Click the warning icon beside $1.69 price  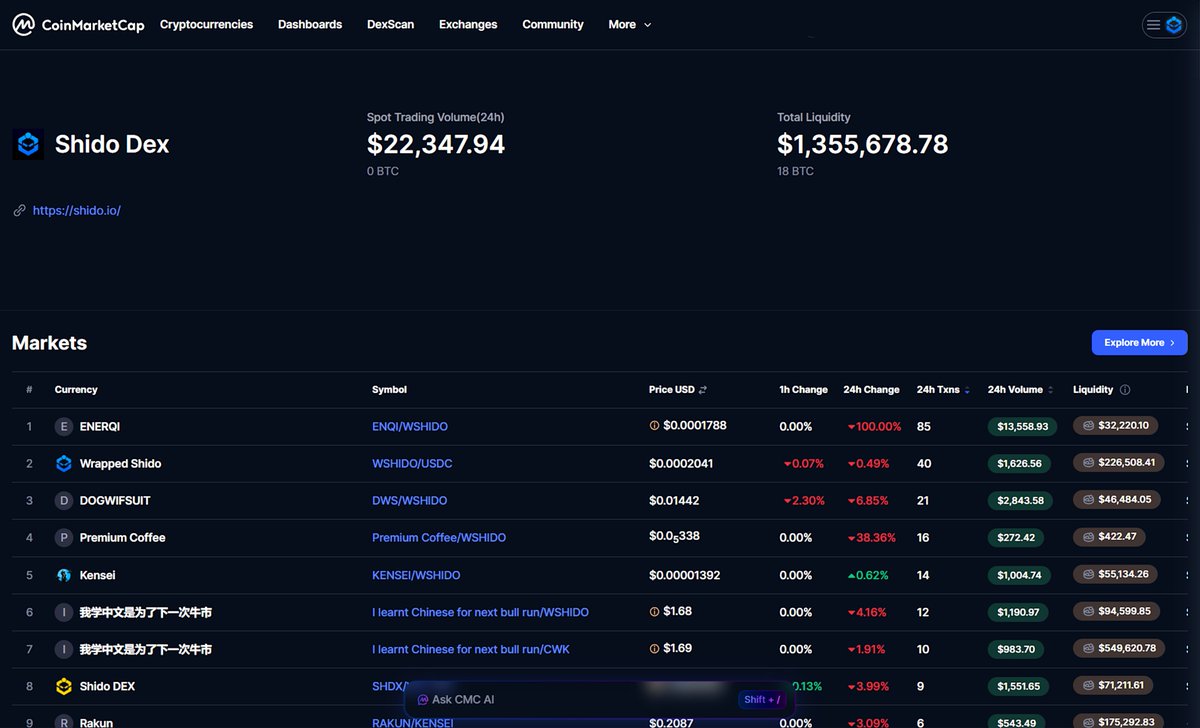(x=654, y=648)
